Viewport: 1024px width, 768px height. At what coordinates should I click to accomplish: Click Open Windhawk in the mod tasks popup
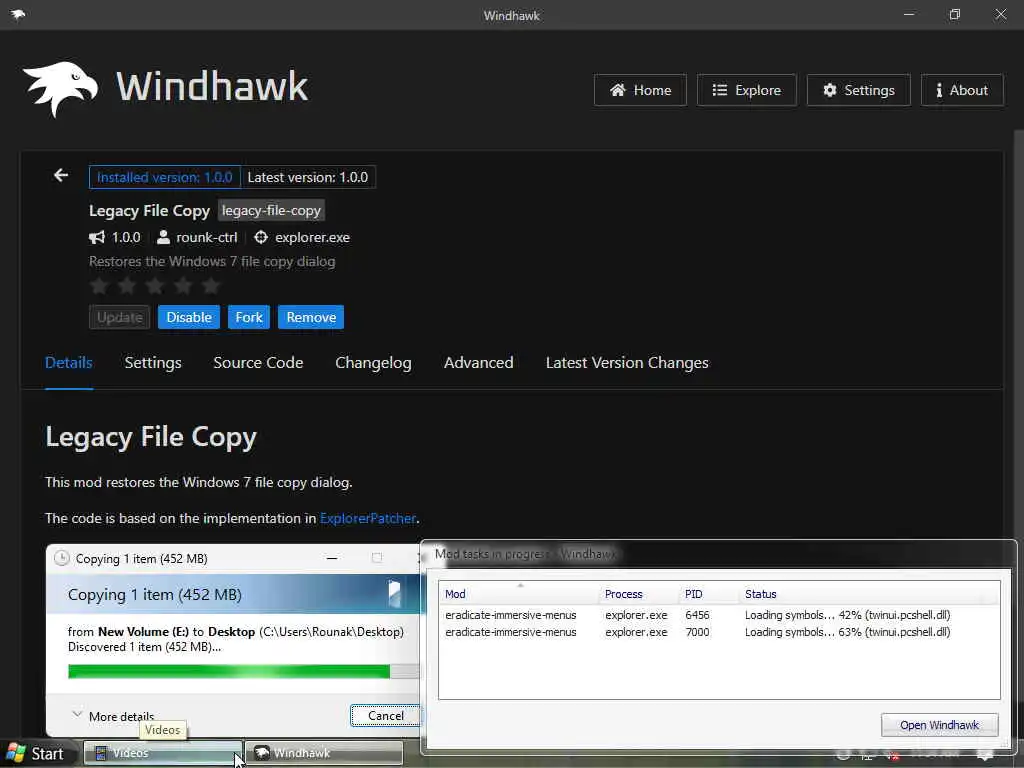tap(939, 725)
